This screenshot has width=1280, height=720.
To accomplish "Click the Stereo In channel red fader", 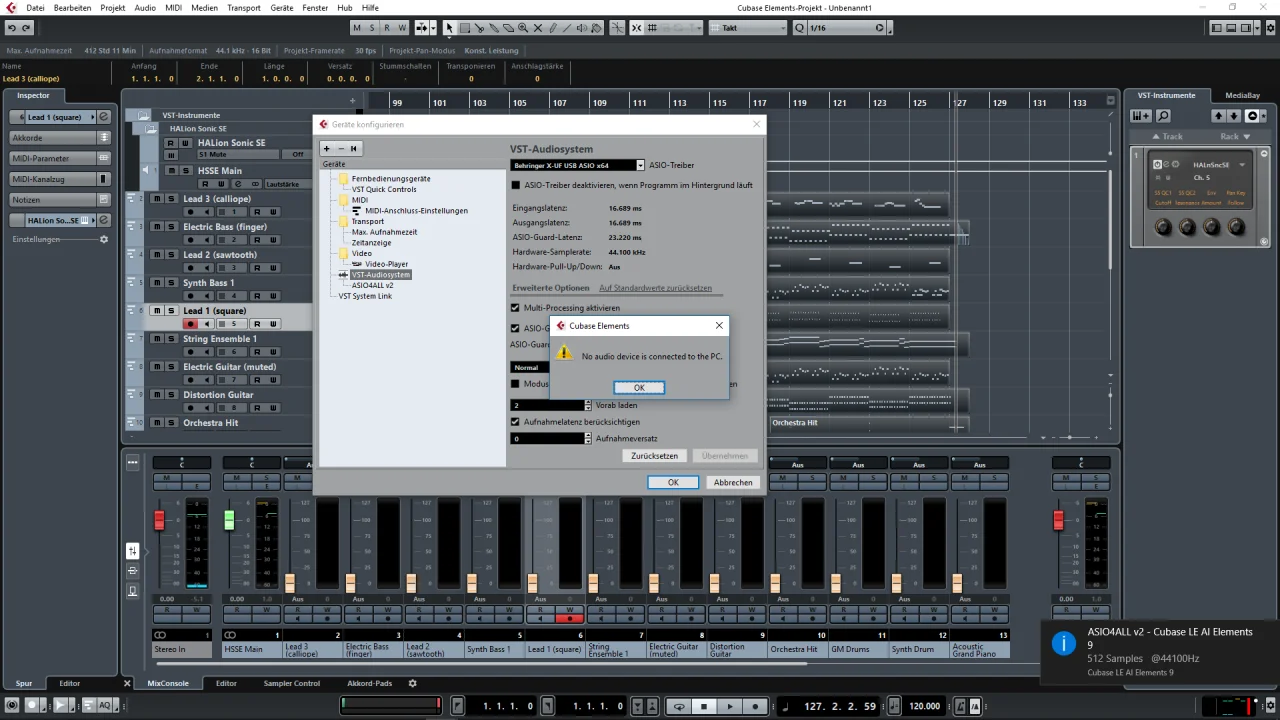I will pos(159,520).
